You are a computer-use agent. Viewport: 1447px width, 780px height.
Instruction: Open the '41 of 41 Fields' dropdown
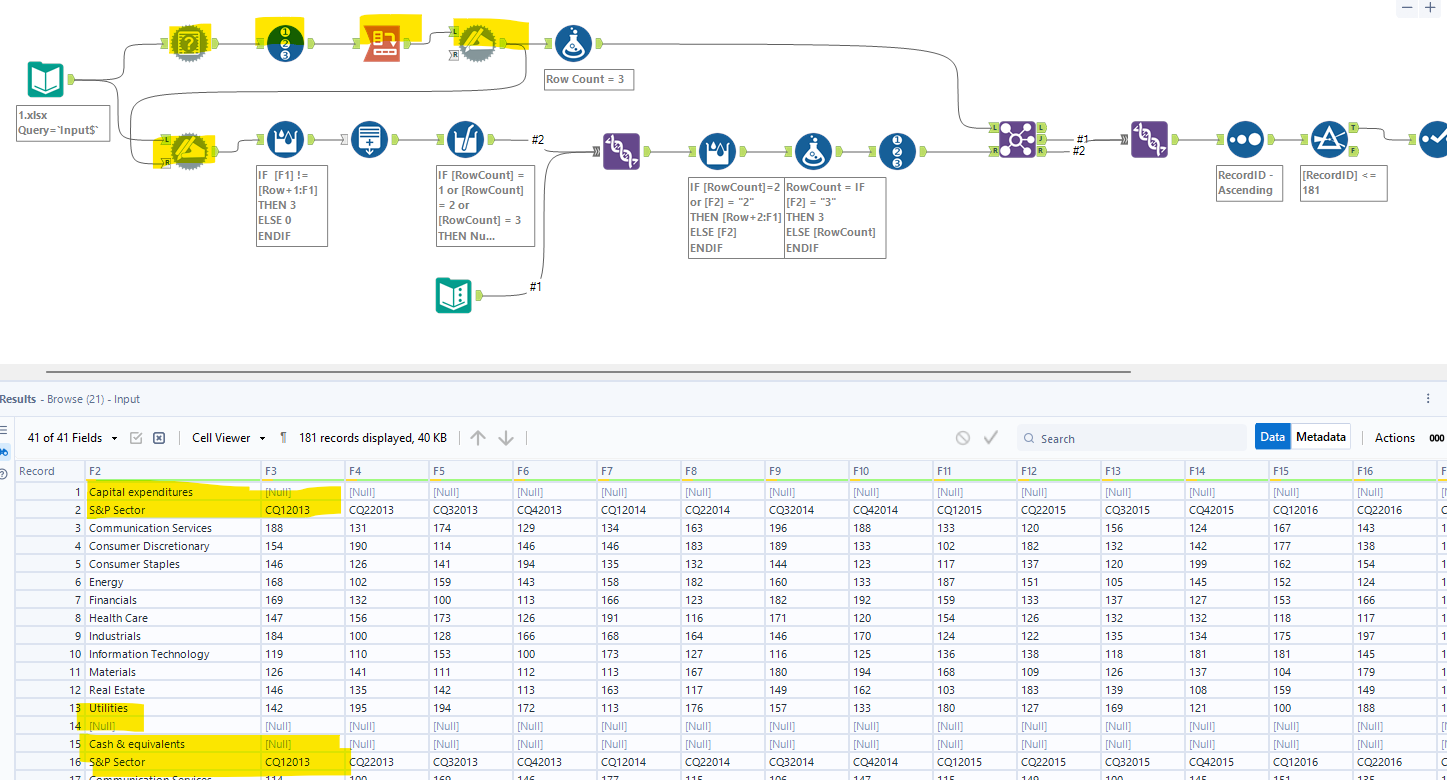tap(72, 437)
